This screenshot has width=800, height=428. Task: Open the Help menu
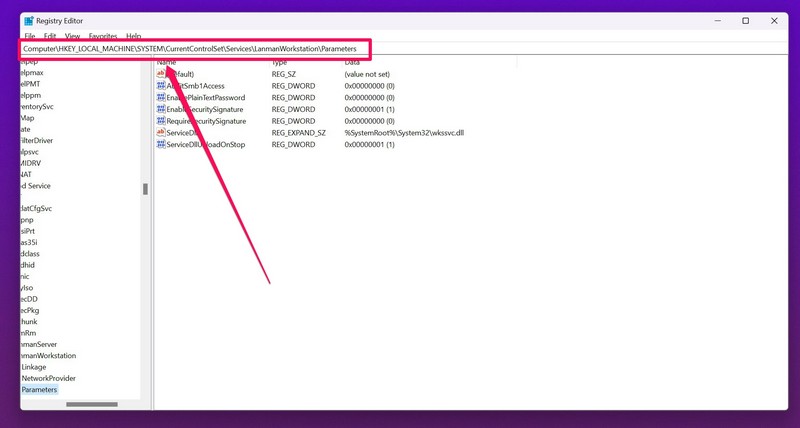(134, 36)
